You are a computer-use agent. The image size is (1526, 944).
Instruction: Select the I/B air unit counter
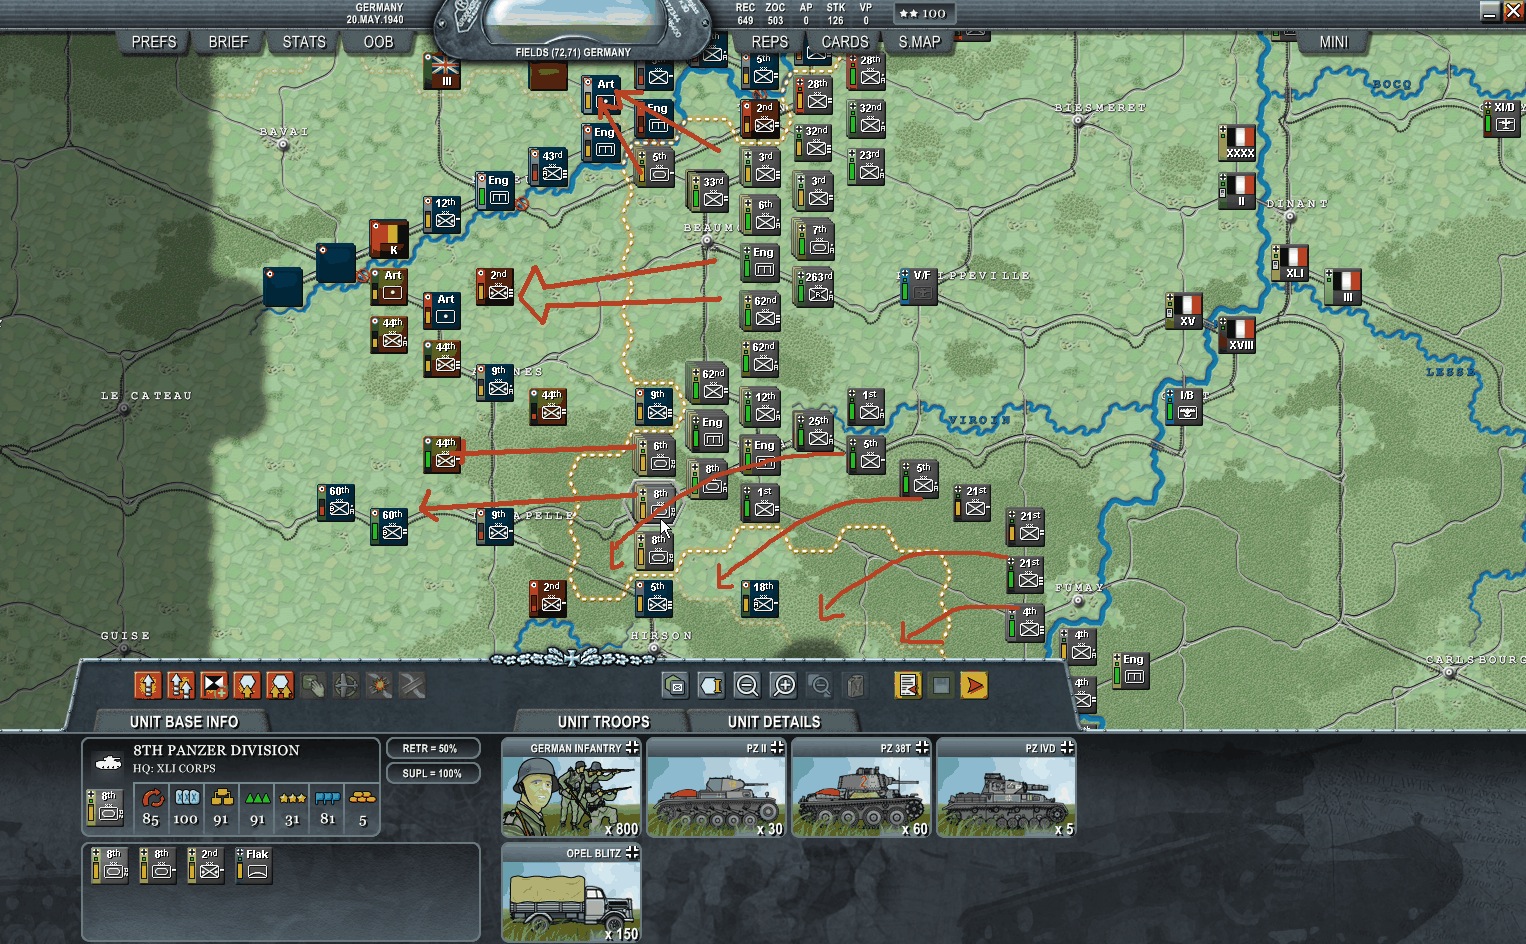(1184, 407)
